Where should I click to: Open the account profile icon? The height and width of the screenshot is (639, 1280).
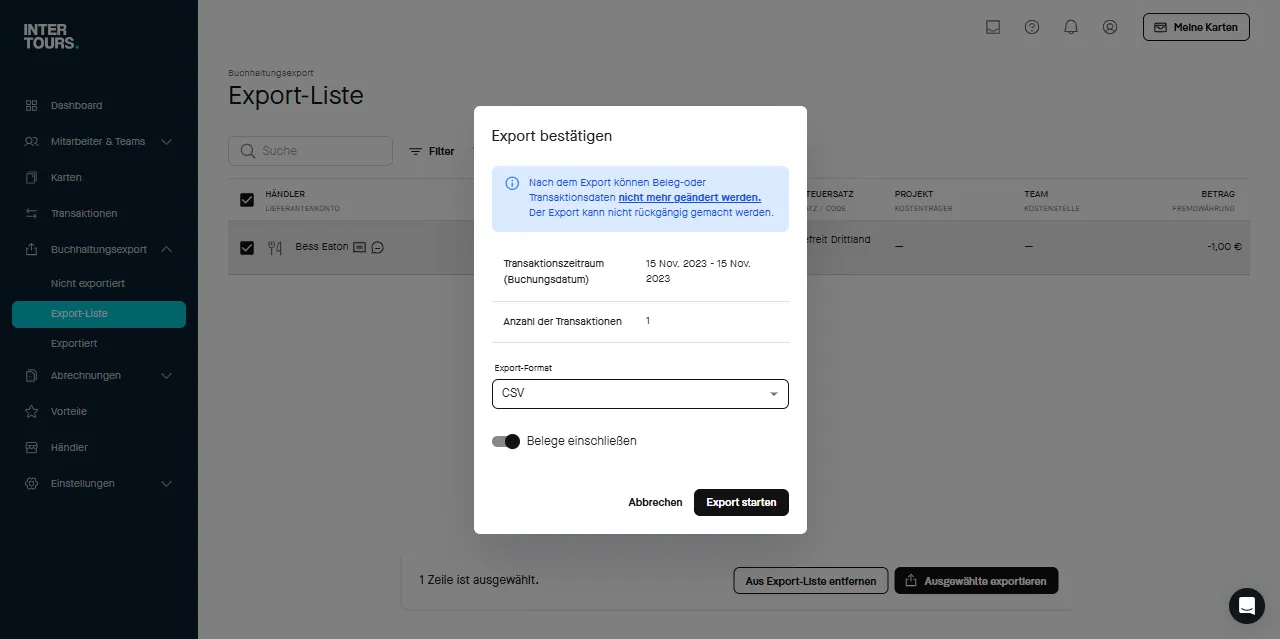1110,27
